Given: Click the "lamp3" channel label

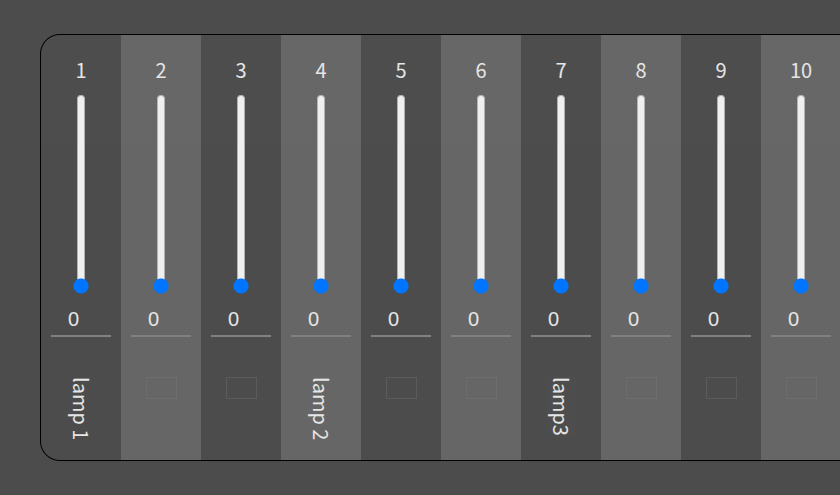Looking at the screenshot, I should 561,406.
